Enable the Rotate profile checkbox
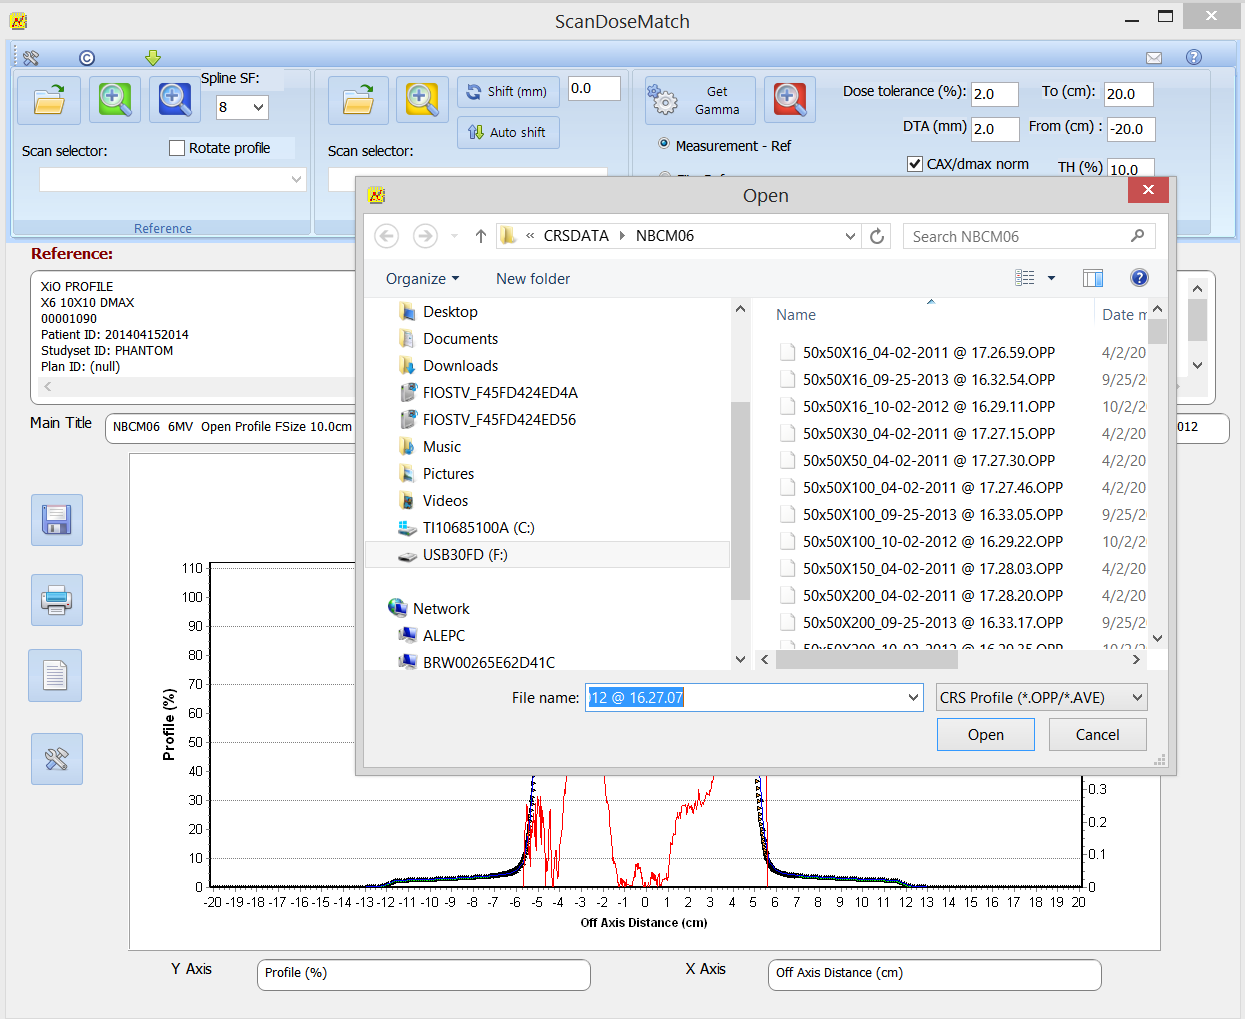1245x1019 pixels. point(177,148)
